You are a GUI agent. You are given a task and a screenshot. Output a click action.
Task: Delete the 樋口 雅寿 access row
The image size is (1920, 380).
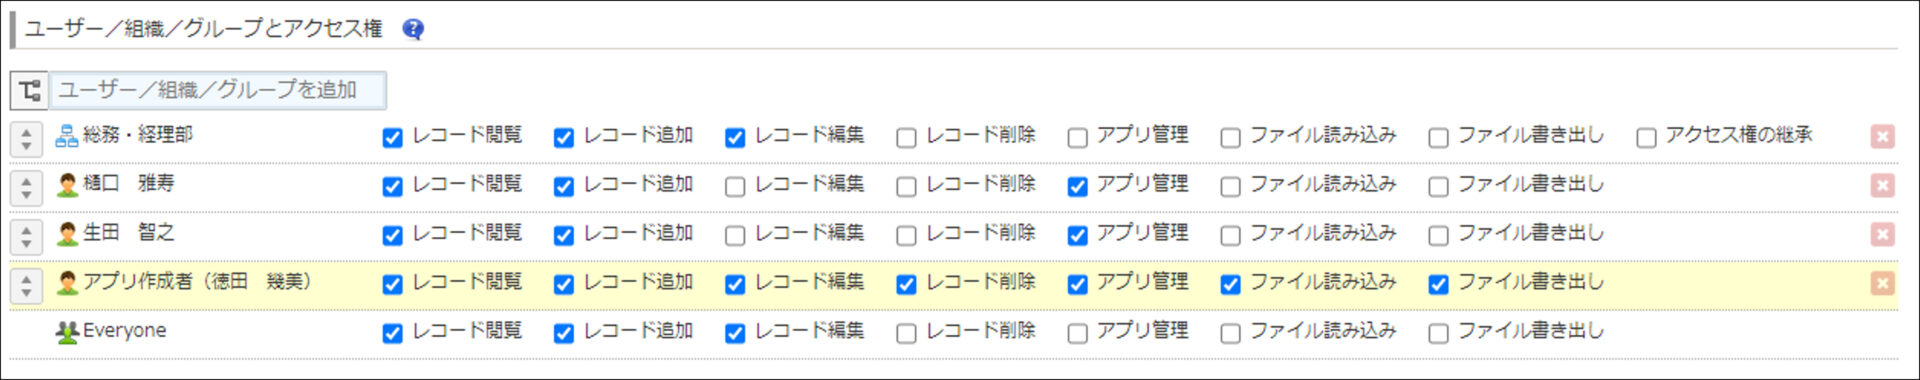pos(1882,185)
